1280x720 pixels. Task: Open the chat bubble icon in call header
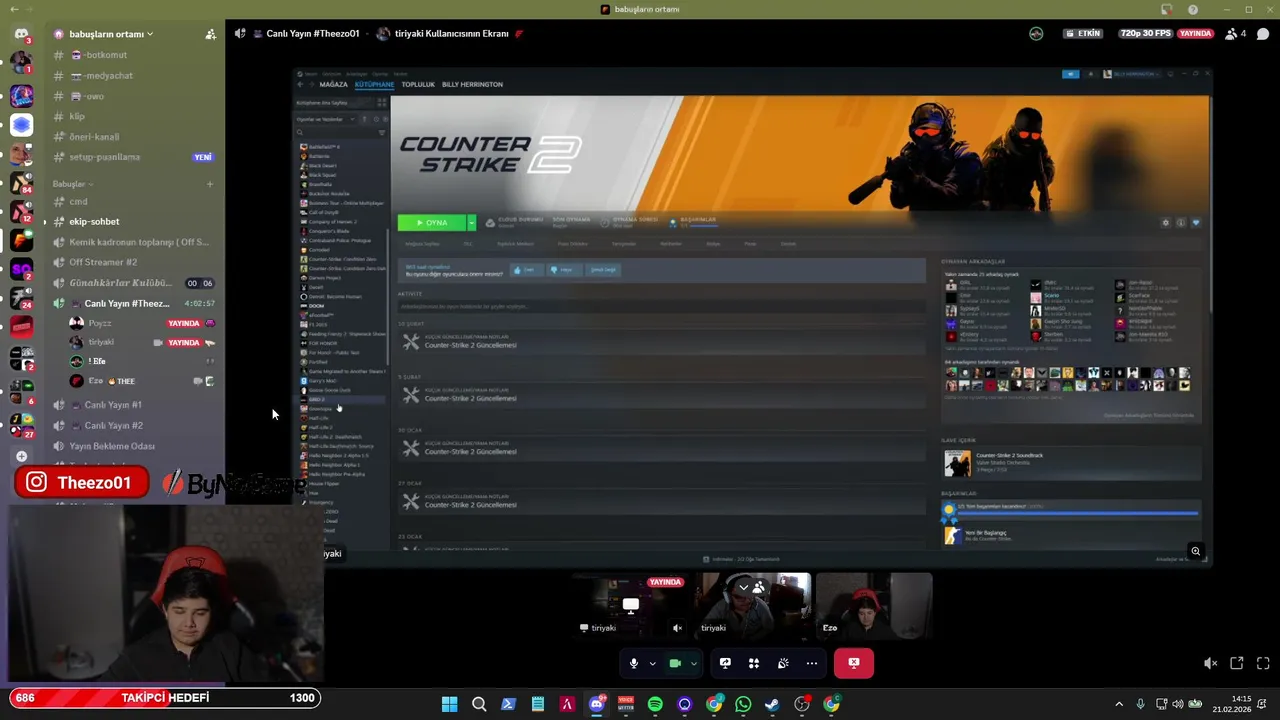tap(1263, 33)
